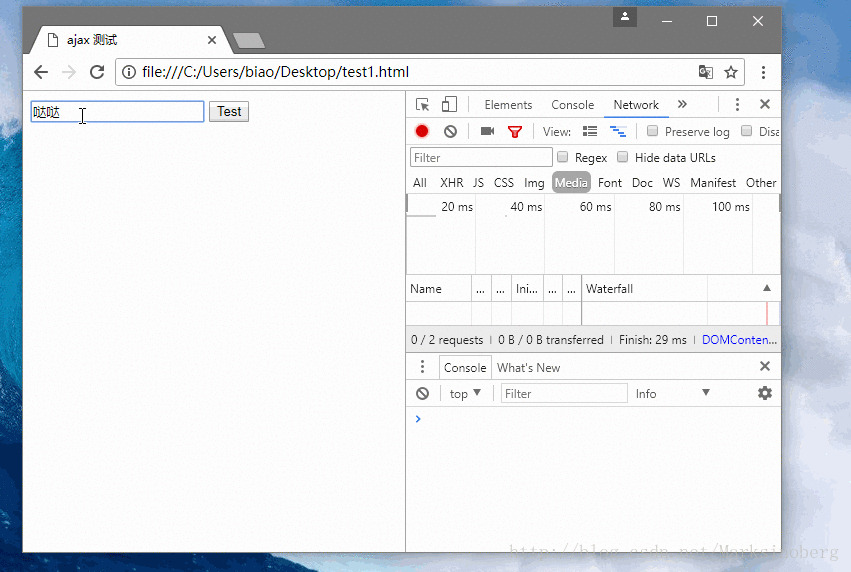The image size is (851, 572).
Task: Click the inspect element picker icon
Action: coord(422,105)
